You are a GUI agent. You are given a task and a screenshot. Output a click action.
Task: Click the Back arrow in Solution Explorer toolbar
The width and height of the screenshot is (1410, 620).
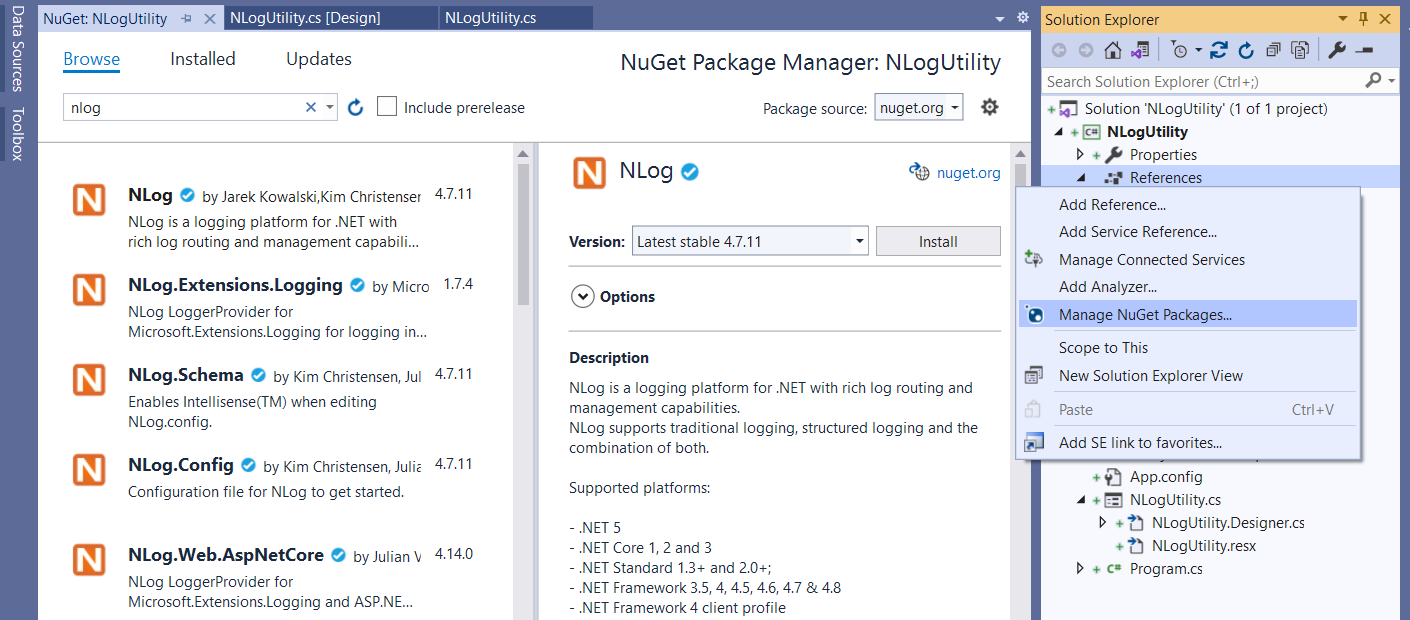click(x=1058, y=50)
